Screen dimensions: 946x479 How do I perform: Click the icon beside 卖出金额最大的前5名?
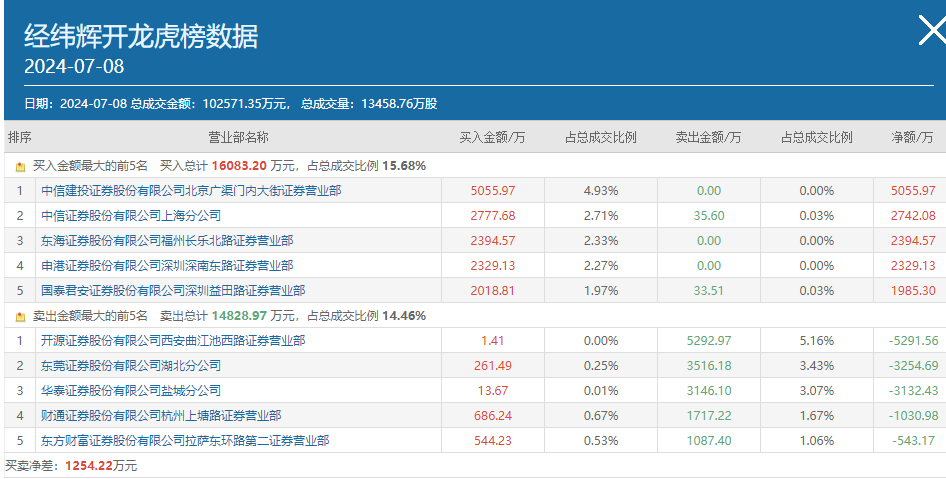21,317
